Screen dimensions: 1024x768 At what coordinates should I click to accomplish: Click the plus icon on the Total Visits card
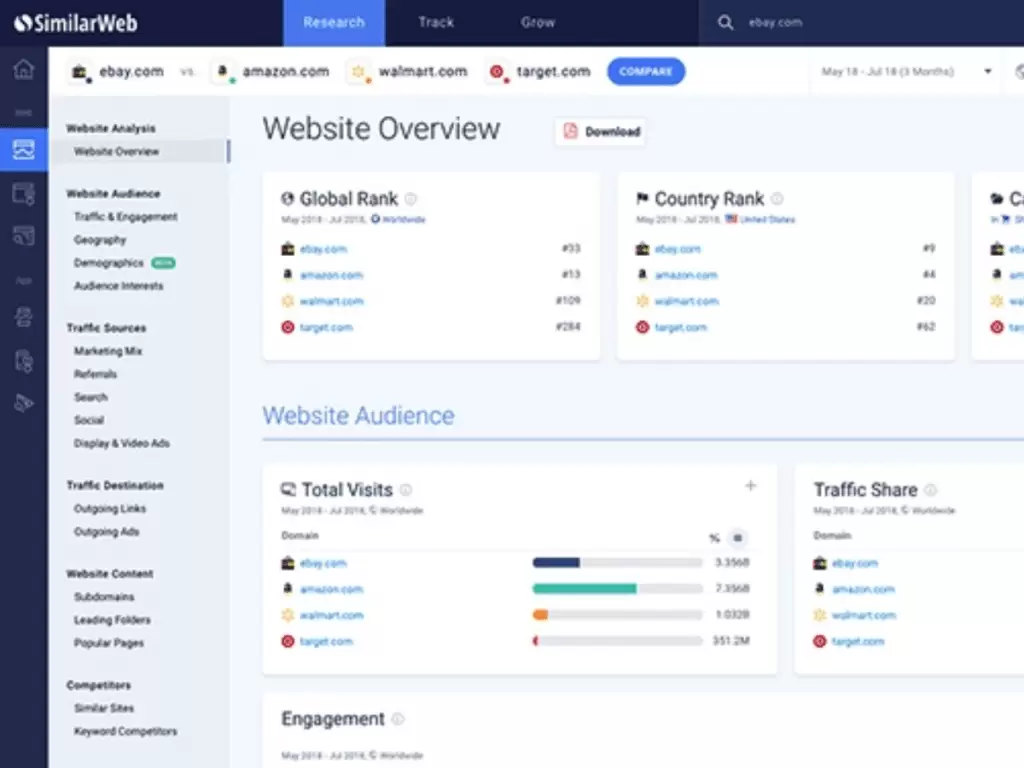tap(750, 485)
